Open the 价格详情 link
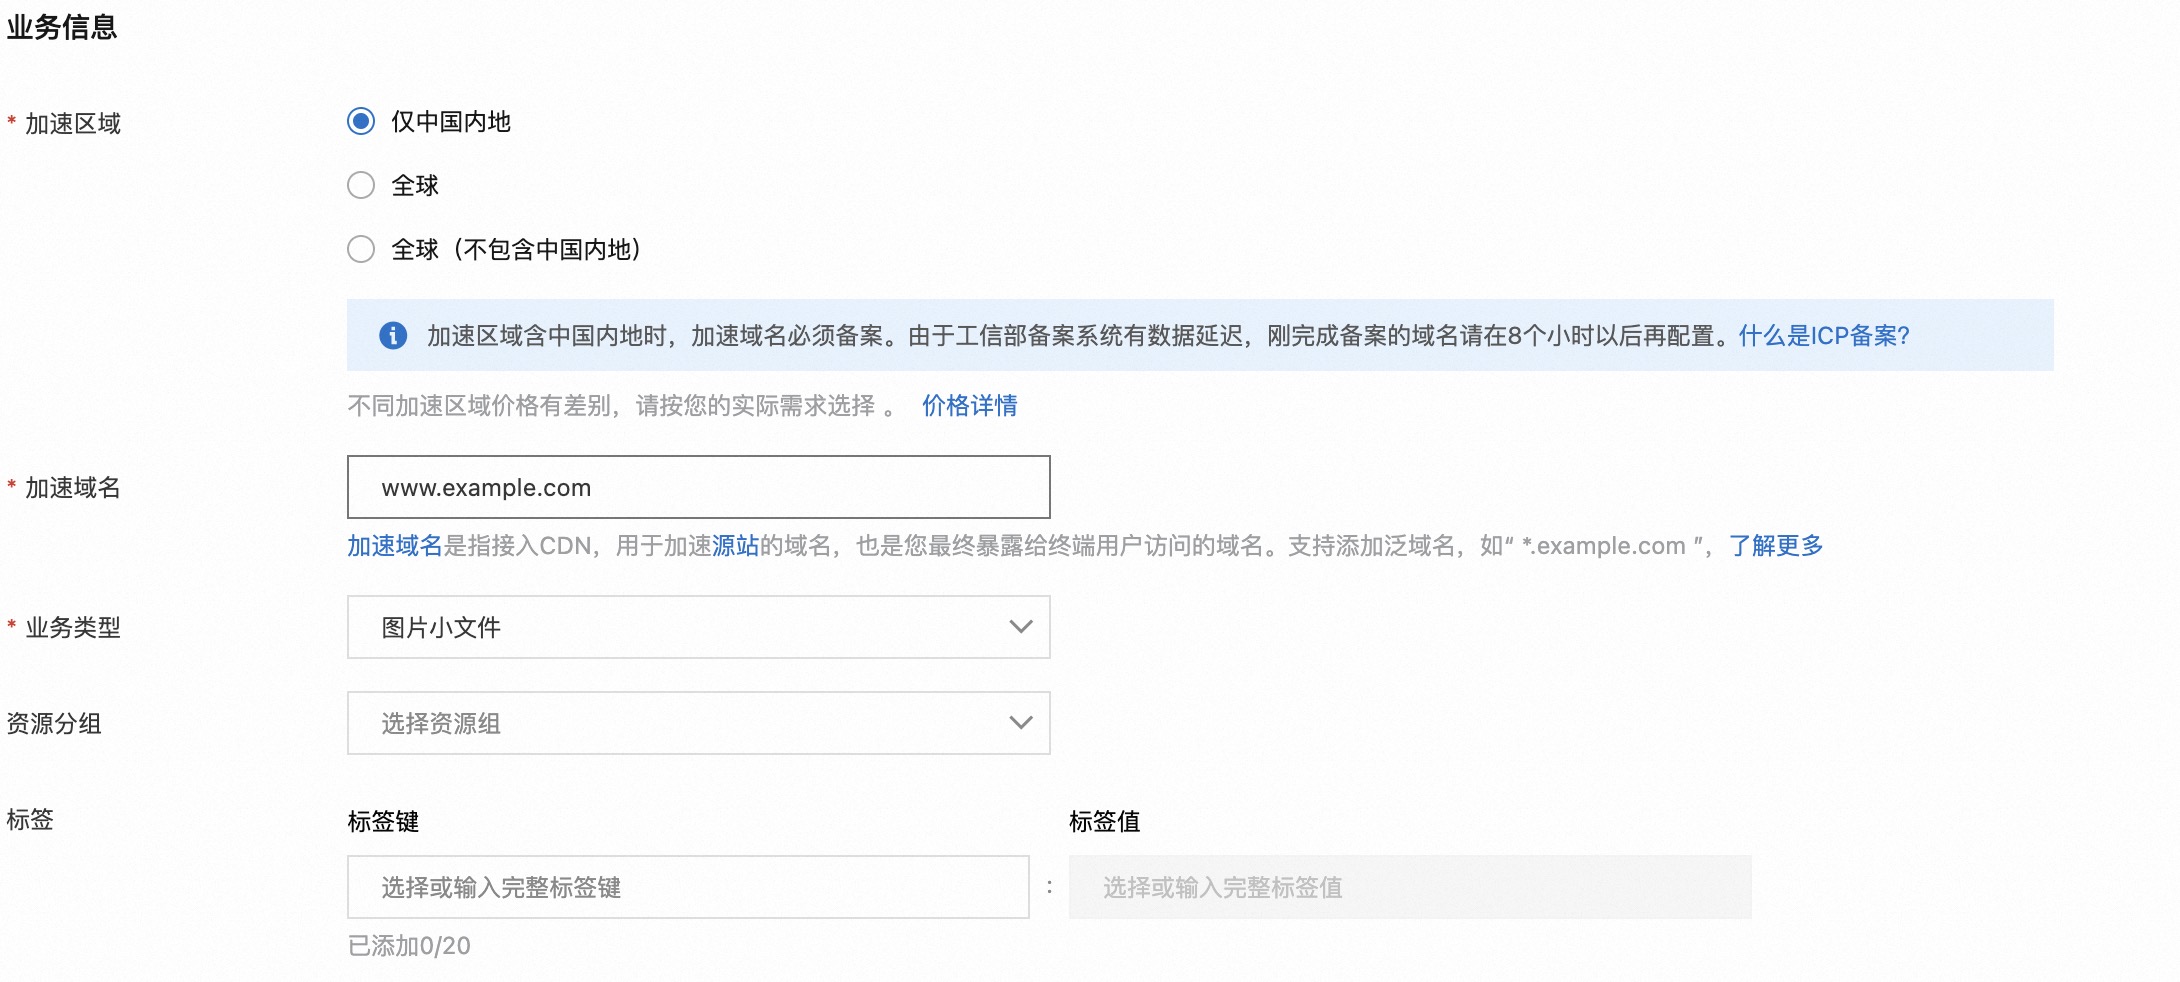Viewport: 2180px width, 982px height. [969, 405]
